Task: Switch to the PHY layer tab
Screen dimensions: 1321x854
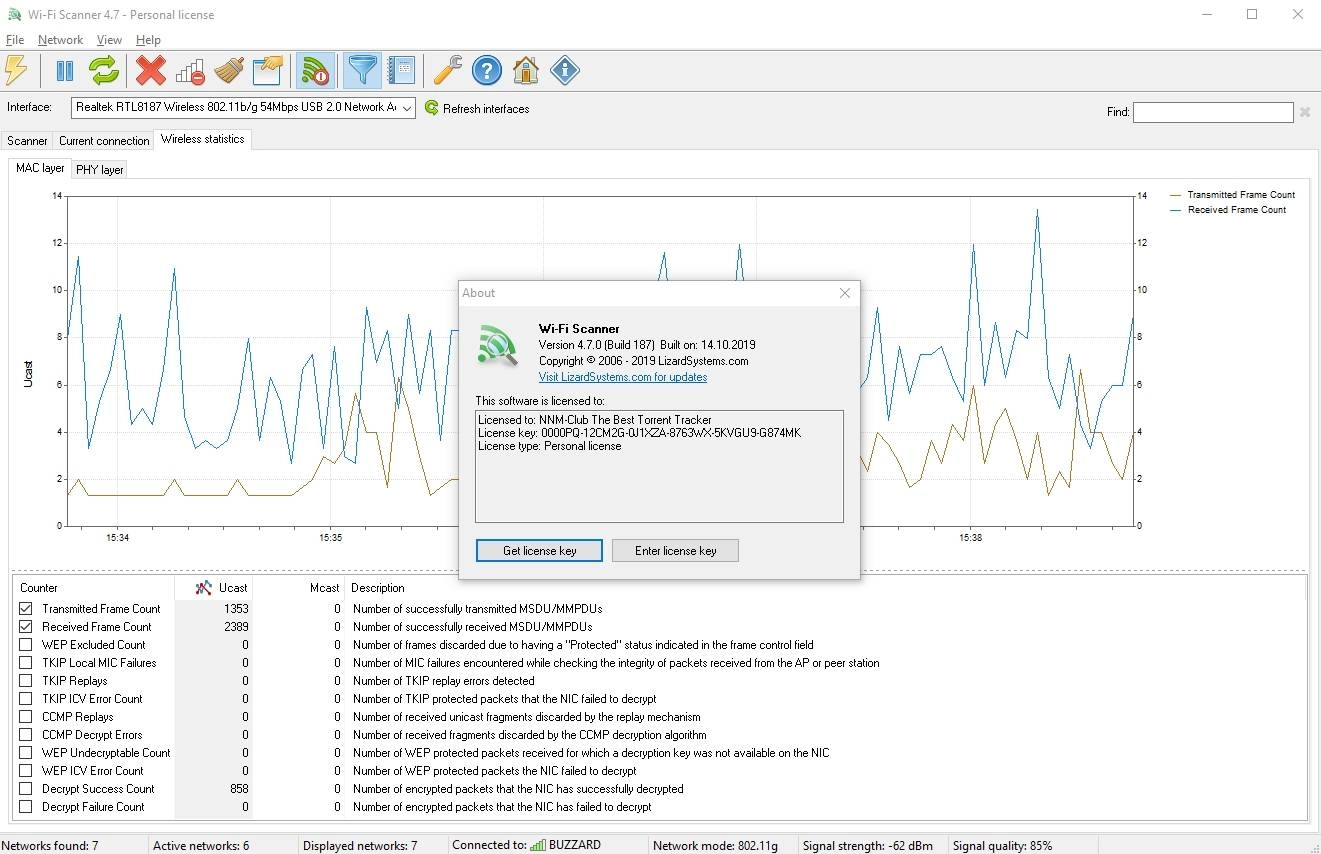Action: [99, 170]
